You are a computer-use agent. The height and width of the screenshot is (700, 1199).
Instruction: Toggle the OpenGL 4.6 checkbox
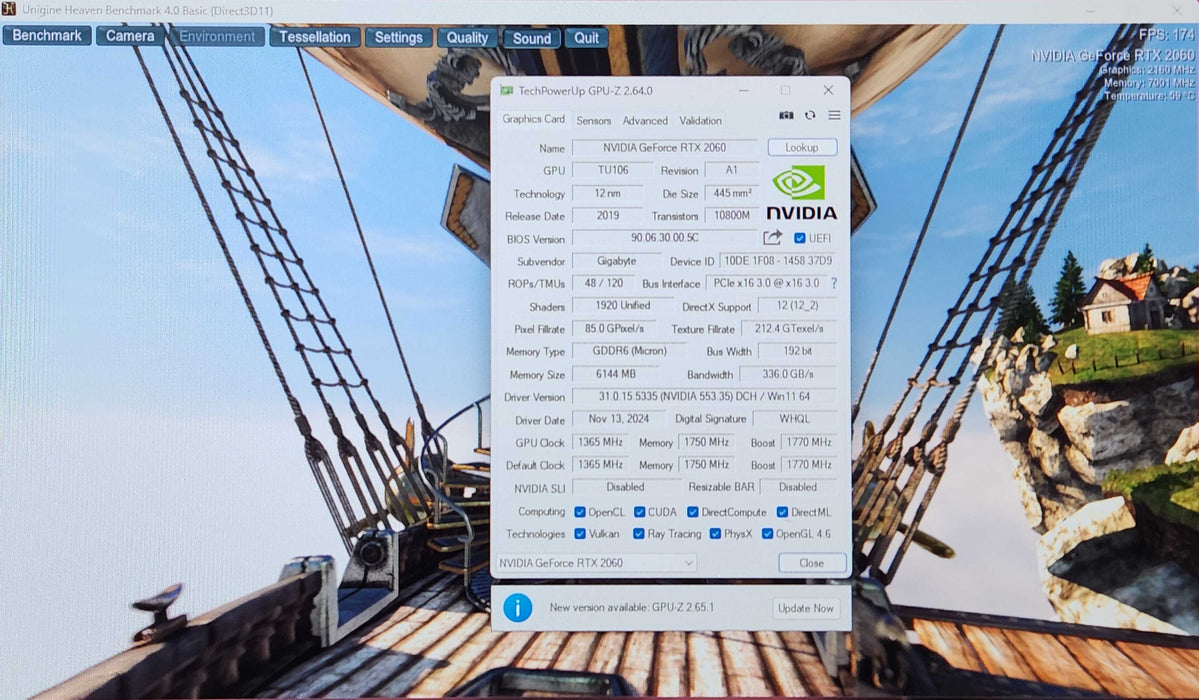pyautogui.click(x=767, y=534)
